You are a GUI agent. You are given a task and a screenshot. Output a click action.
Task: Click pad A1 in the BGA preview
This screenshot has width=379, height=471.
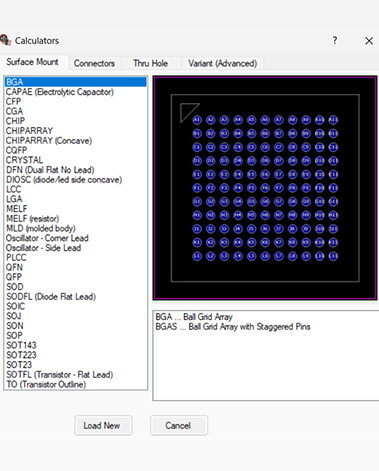[x=197, y=120]
